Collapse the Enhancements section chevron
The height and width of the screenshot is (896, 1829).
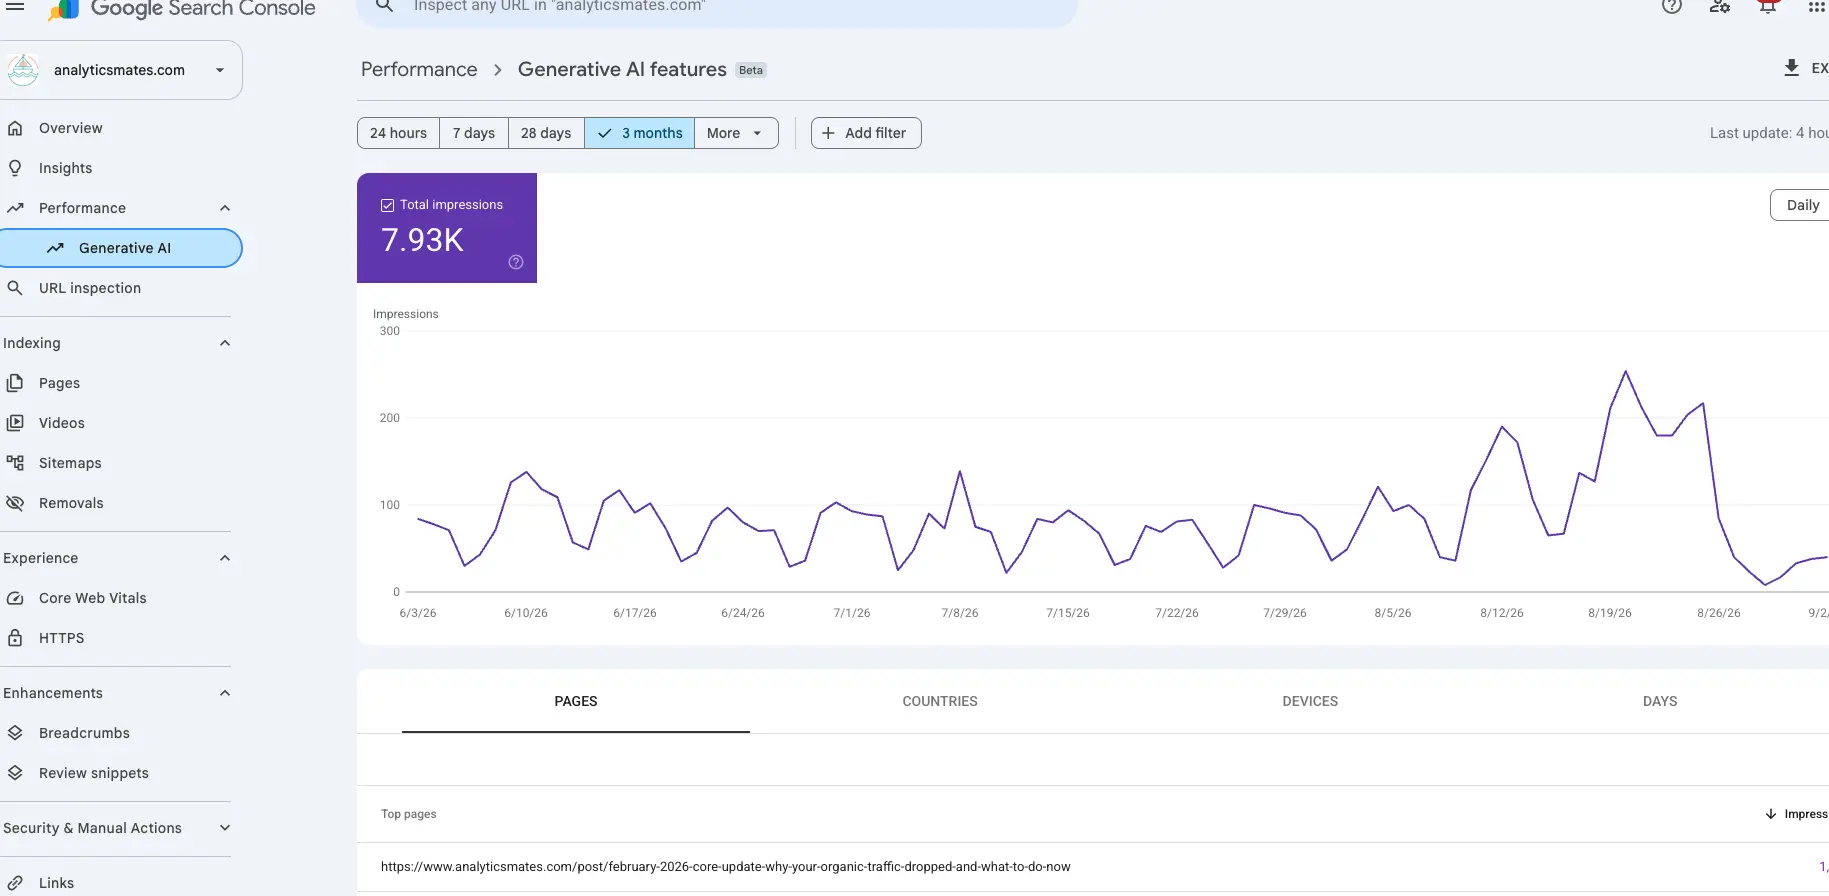coord(225,693)
